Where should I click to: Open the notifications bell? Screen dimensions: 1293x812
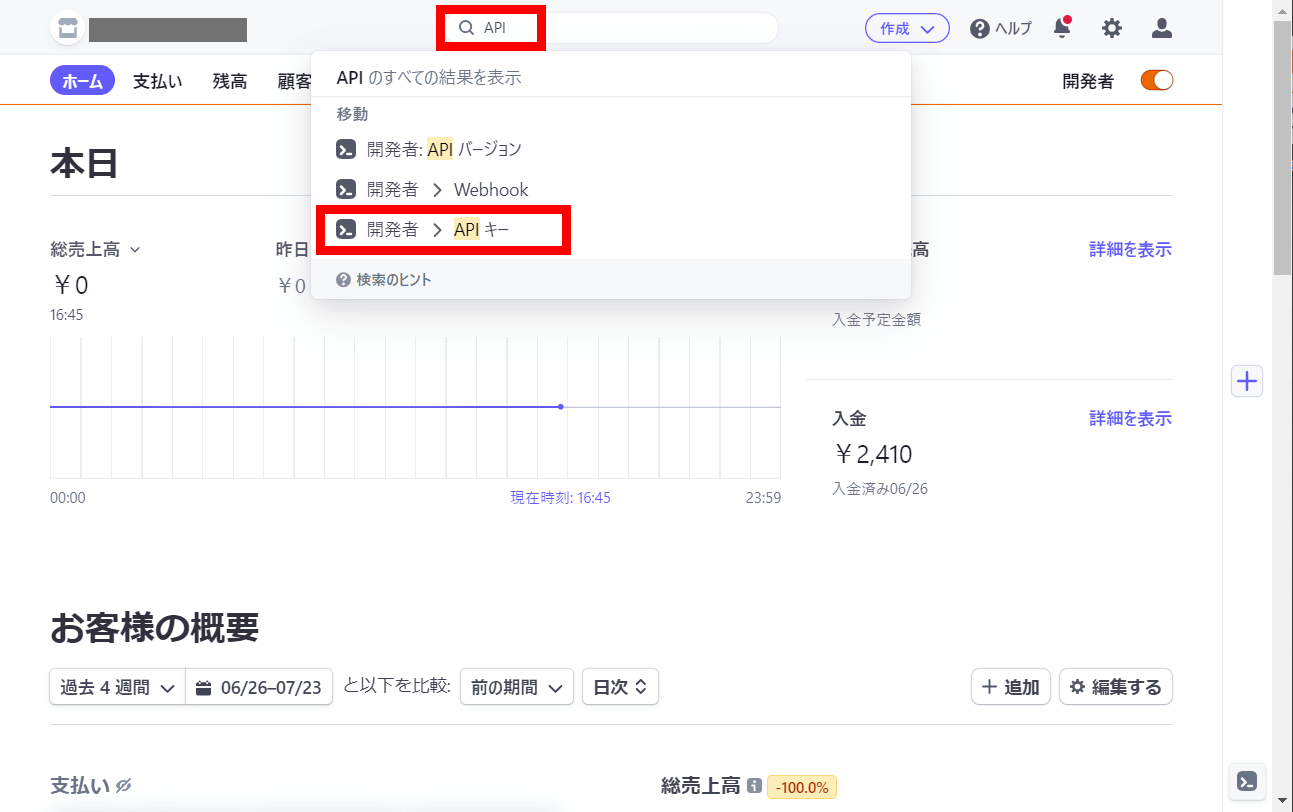1062,28
